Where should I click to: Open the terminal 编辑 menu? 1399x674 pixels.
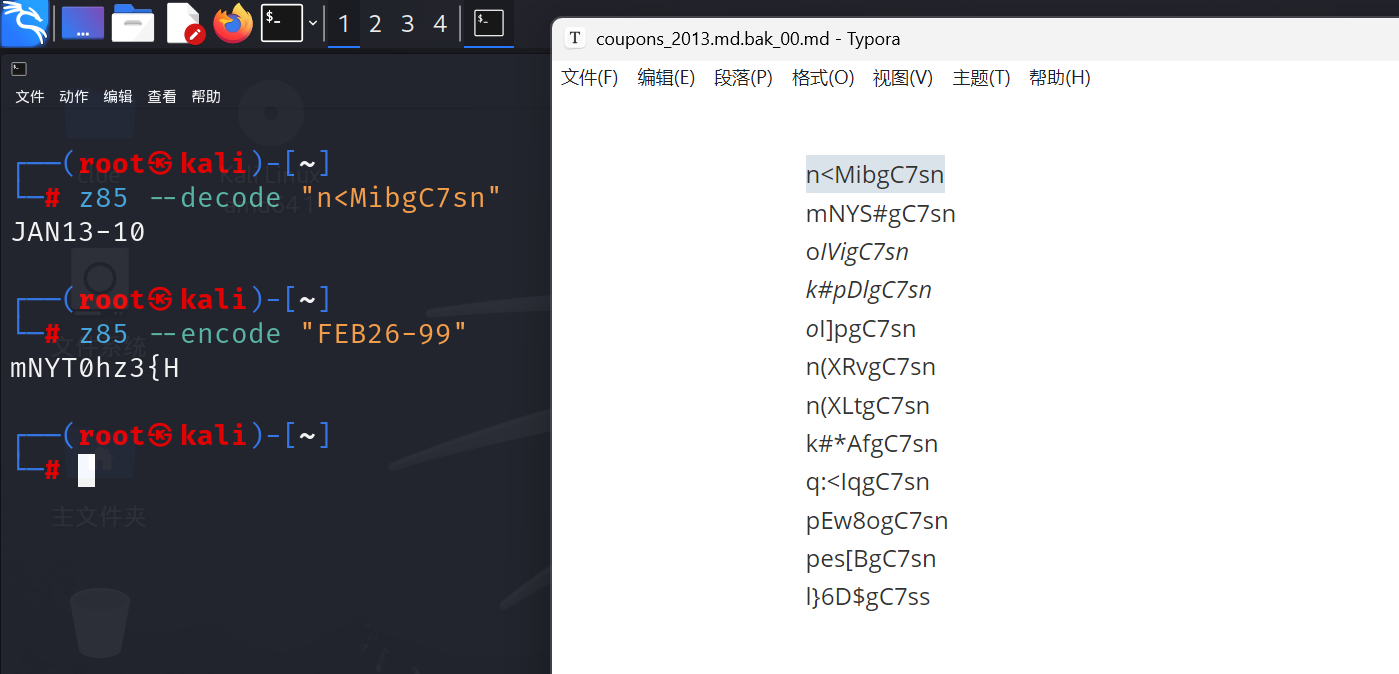click(118, 97)
